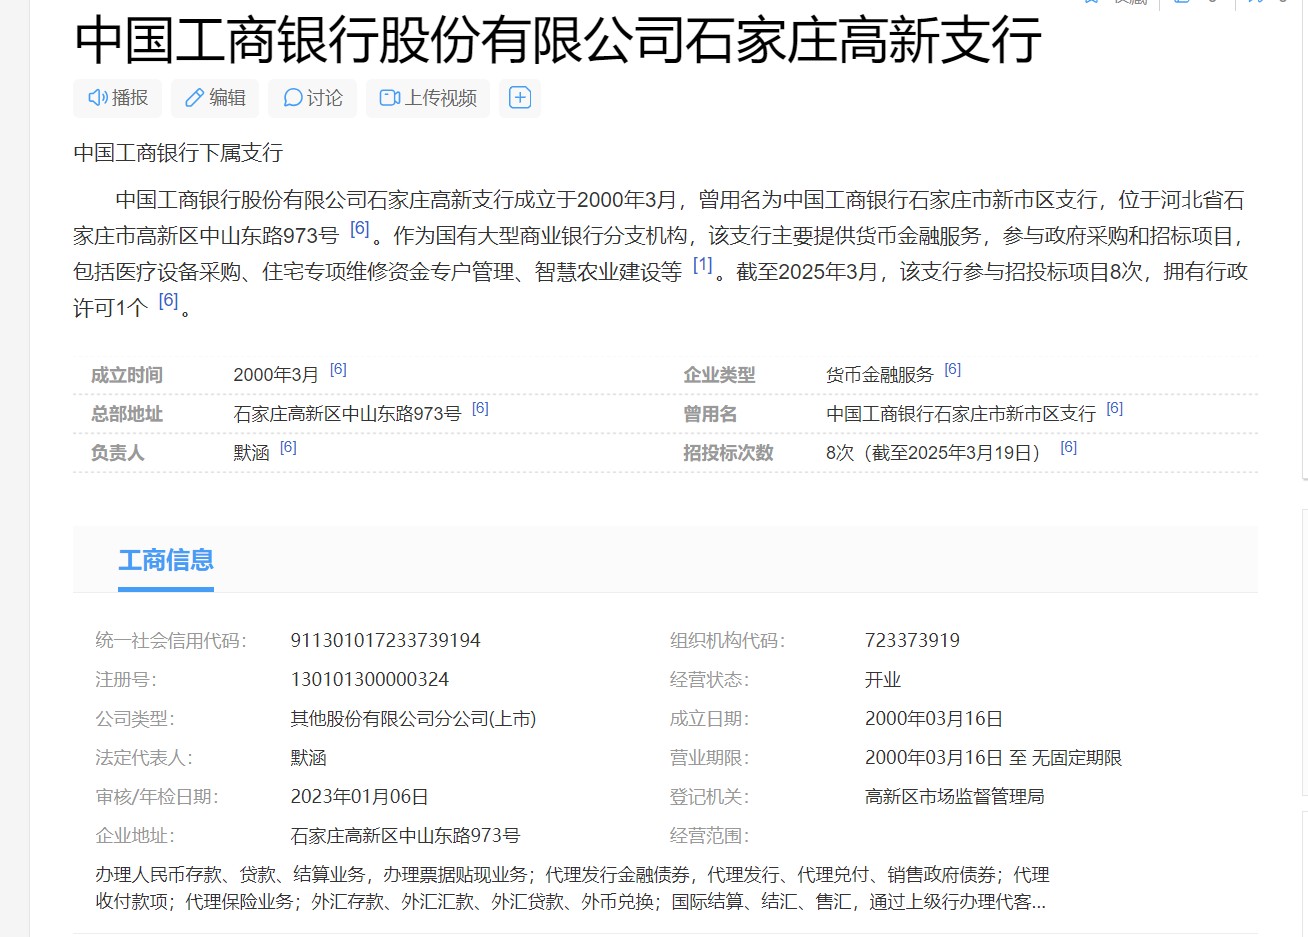The width and height of the screenshot is (1308, 937).
Task: Open reference [6] after 中山东路973号 in intro paragraph
Action: (360, 229)
